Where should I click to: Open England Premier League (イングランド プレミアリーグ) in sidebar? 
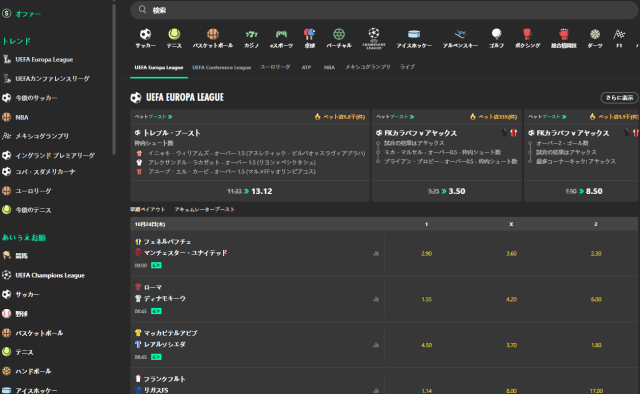pyautogui.click(x=55, y=155)
